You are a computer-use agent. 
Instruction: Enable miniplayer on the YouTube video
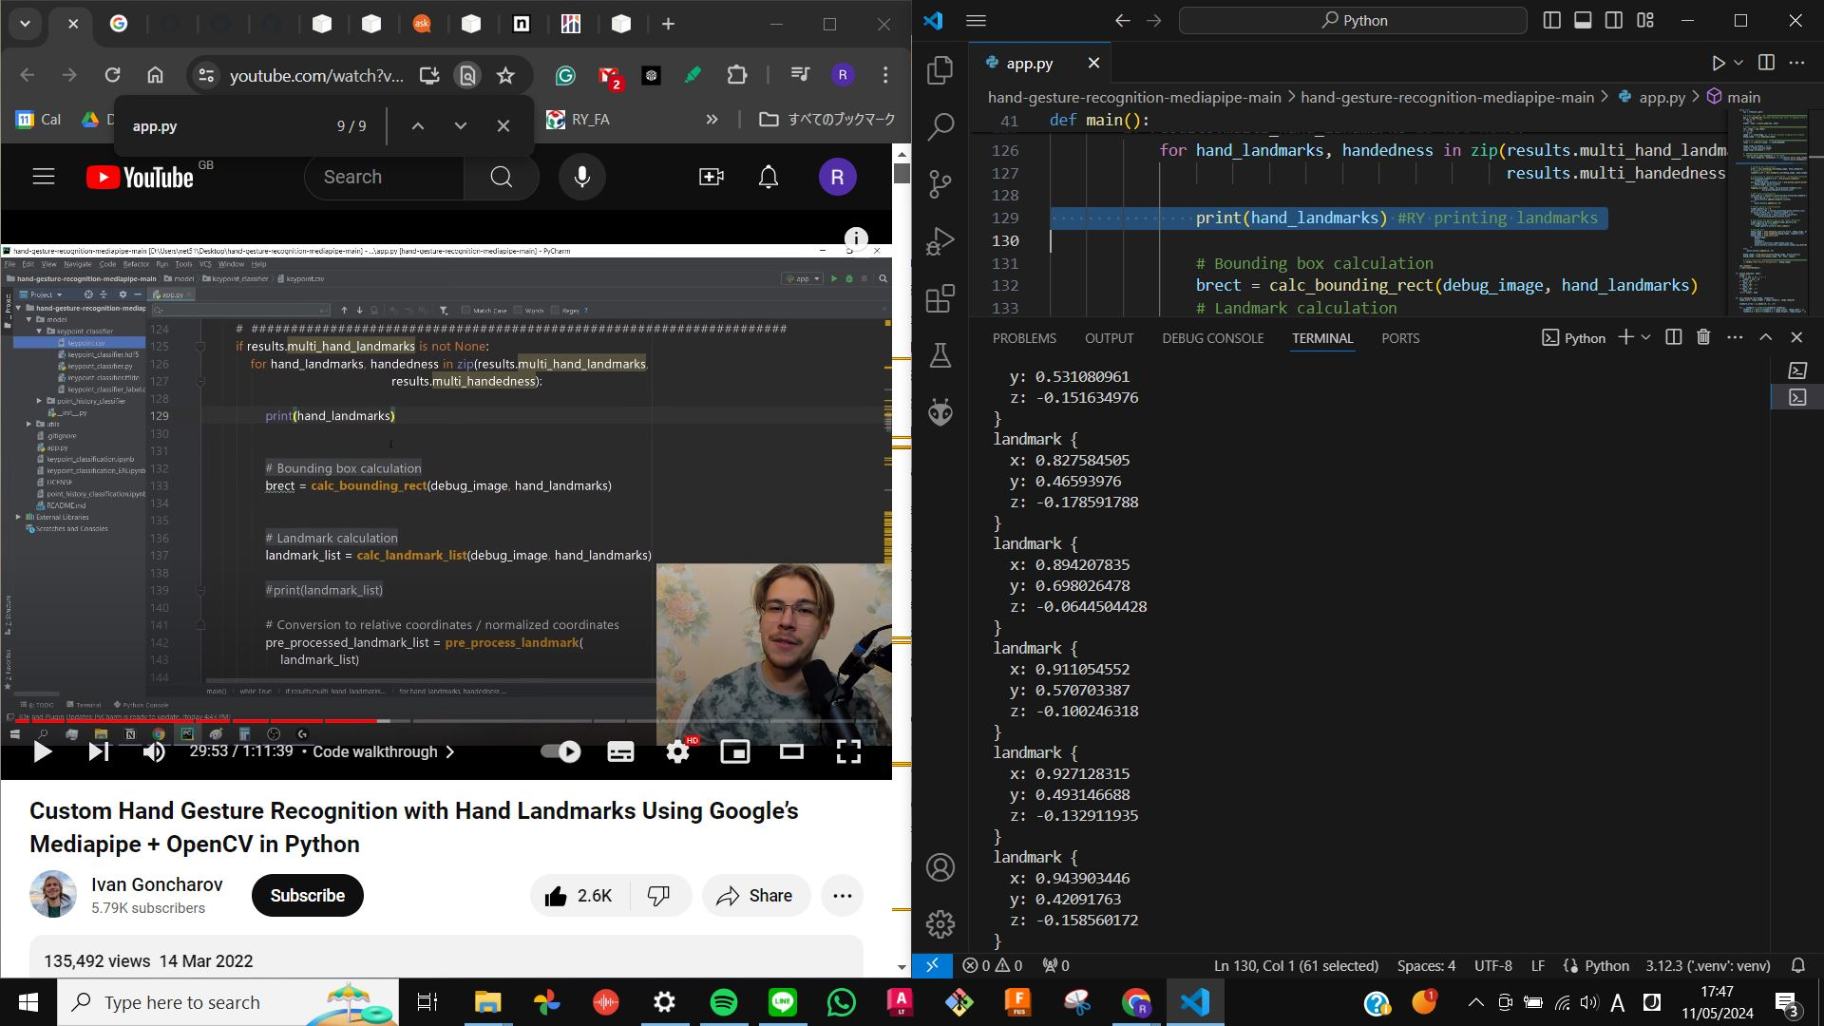pyautogui.click(x=735, y=751)
